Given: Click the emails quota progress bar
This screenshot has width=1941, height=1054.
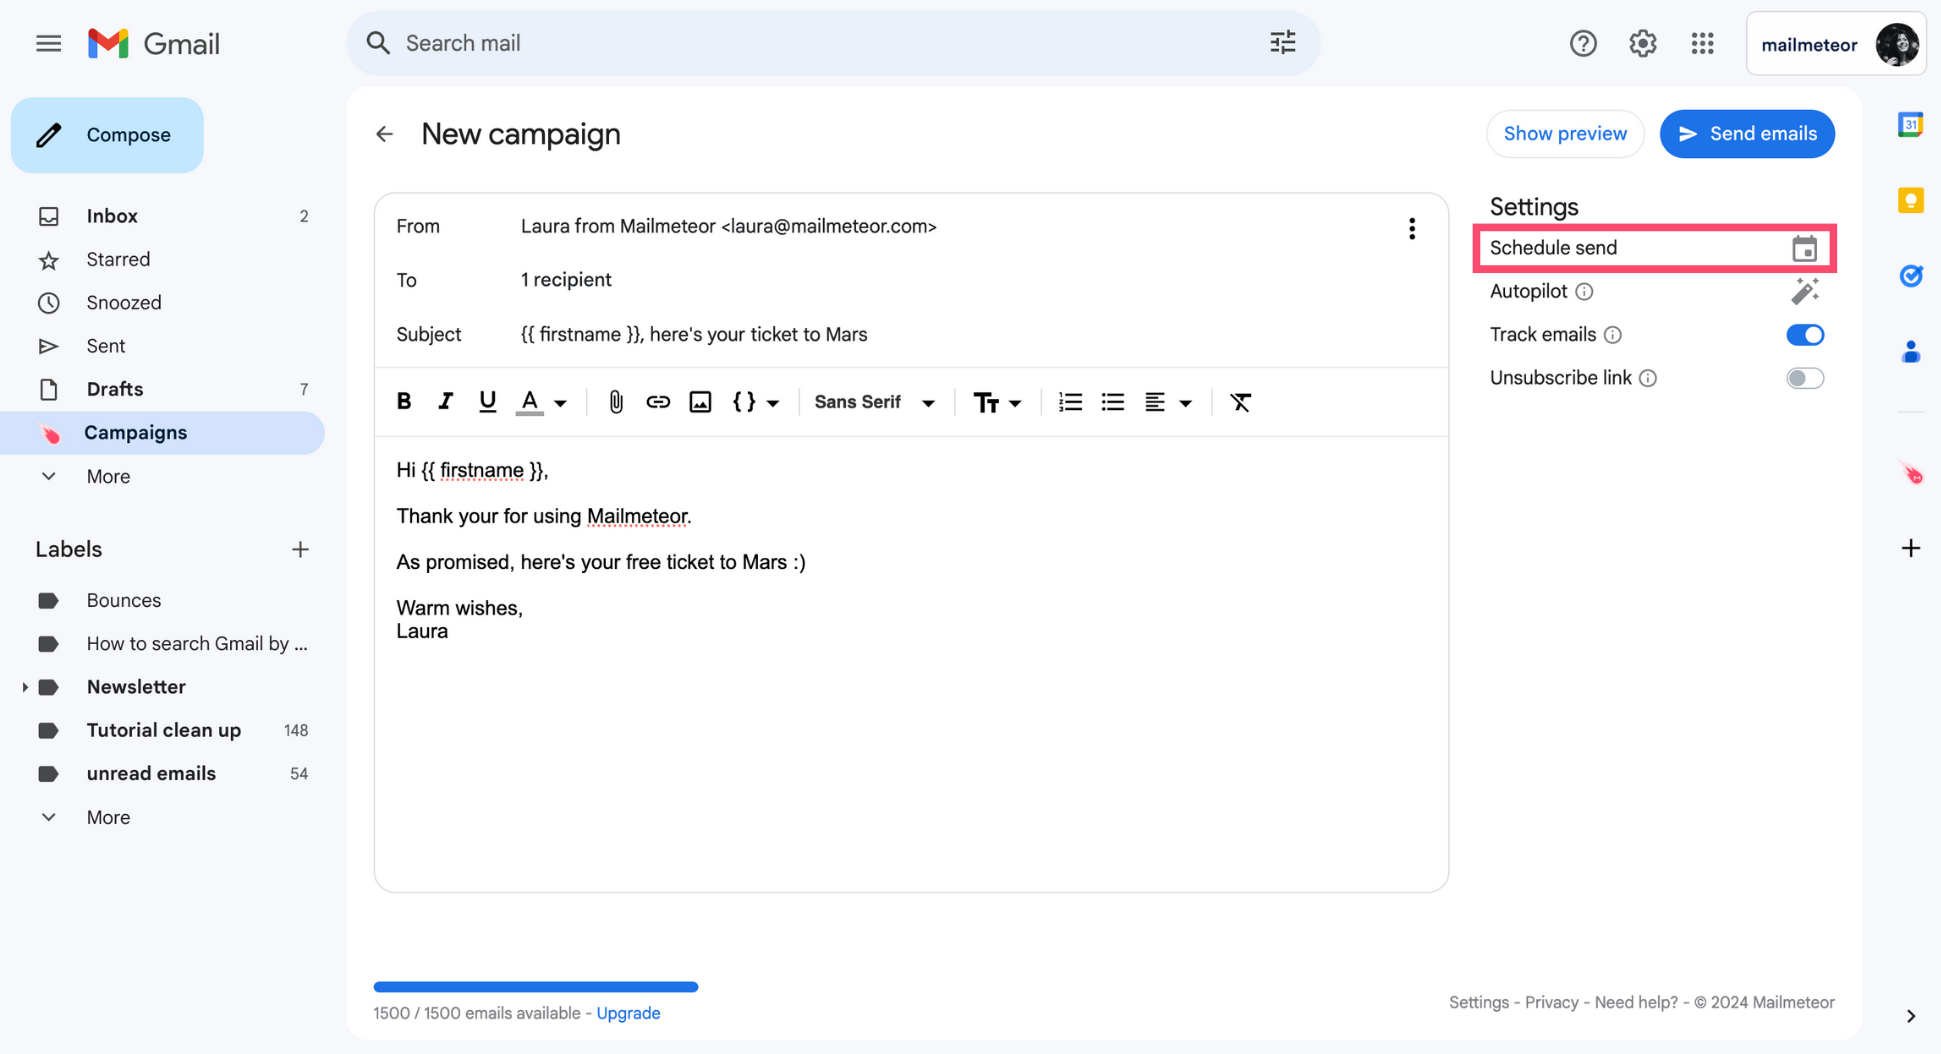Looking at the screenshot, I should coord(536,987).
